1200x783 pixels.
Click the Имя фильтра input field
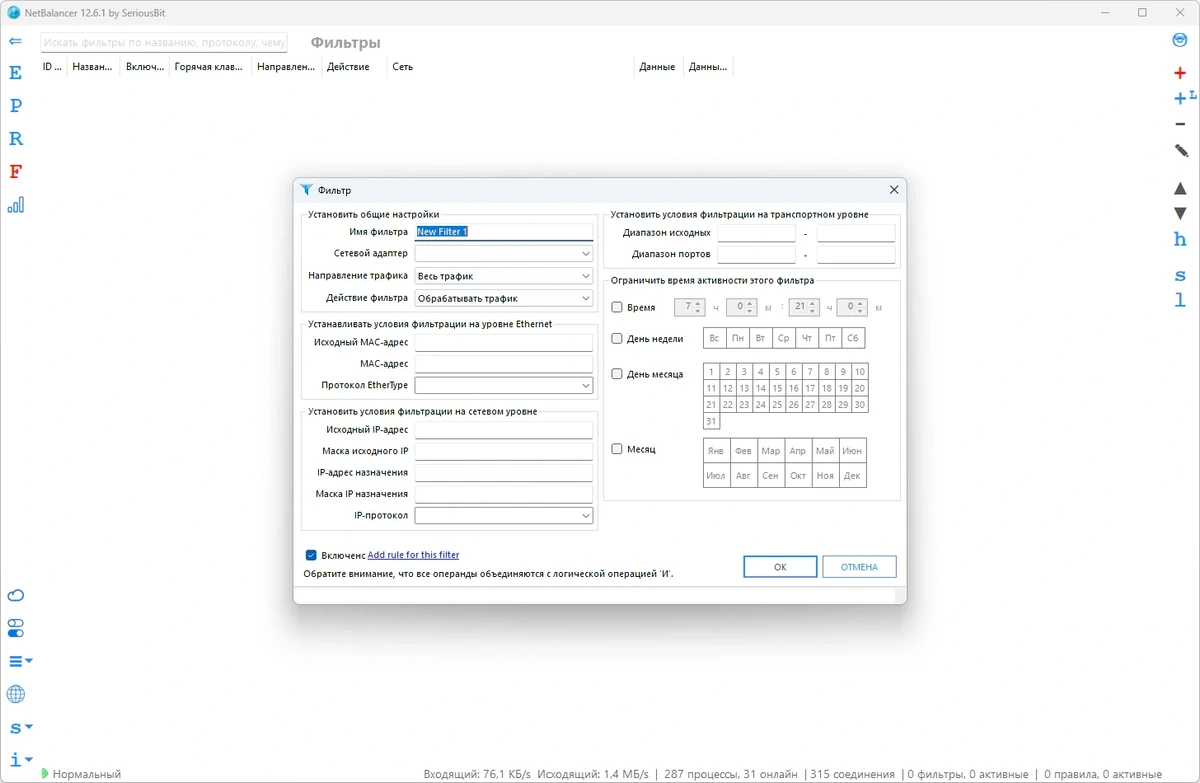(504, 232)
